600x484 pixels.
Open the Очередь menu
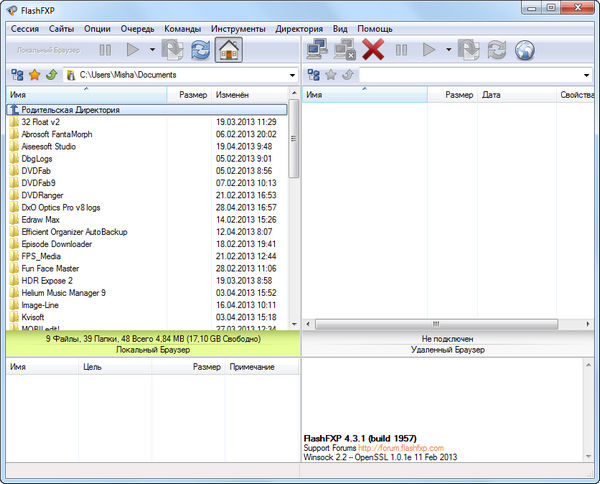coord(139,29)
